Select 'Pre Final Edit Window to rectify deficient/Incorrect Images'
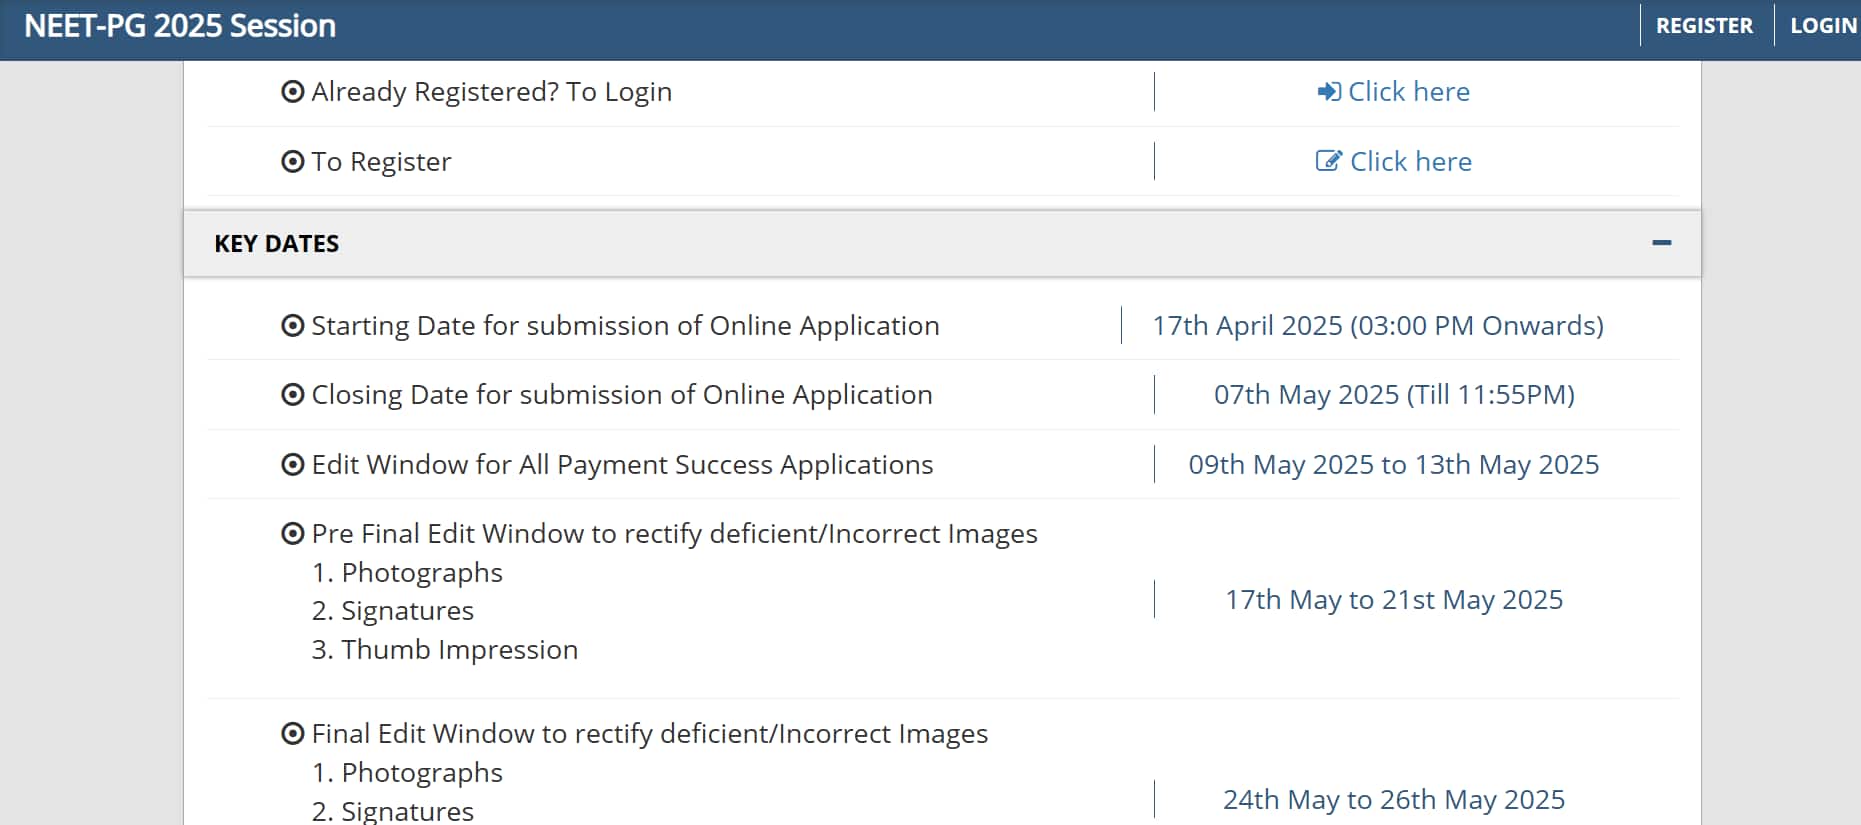The image size is (1861, 825). pyautogui.click(x=675, y=534)
